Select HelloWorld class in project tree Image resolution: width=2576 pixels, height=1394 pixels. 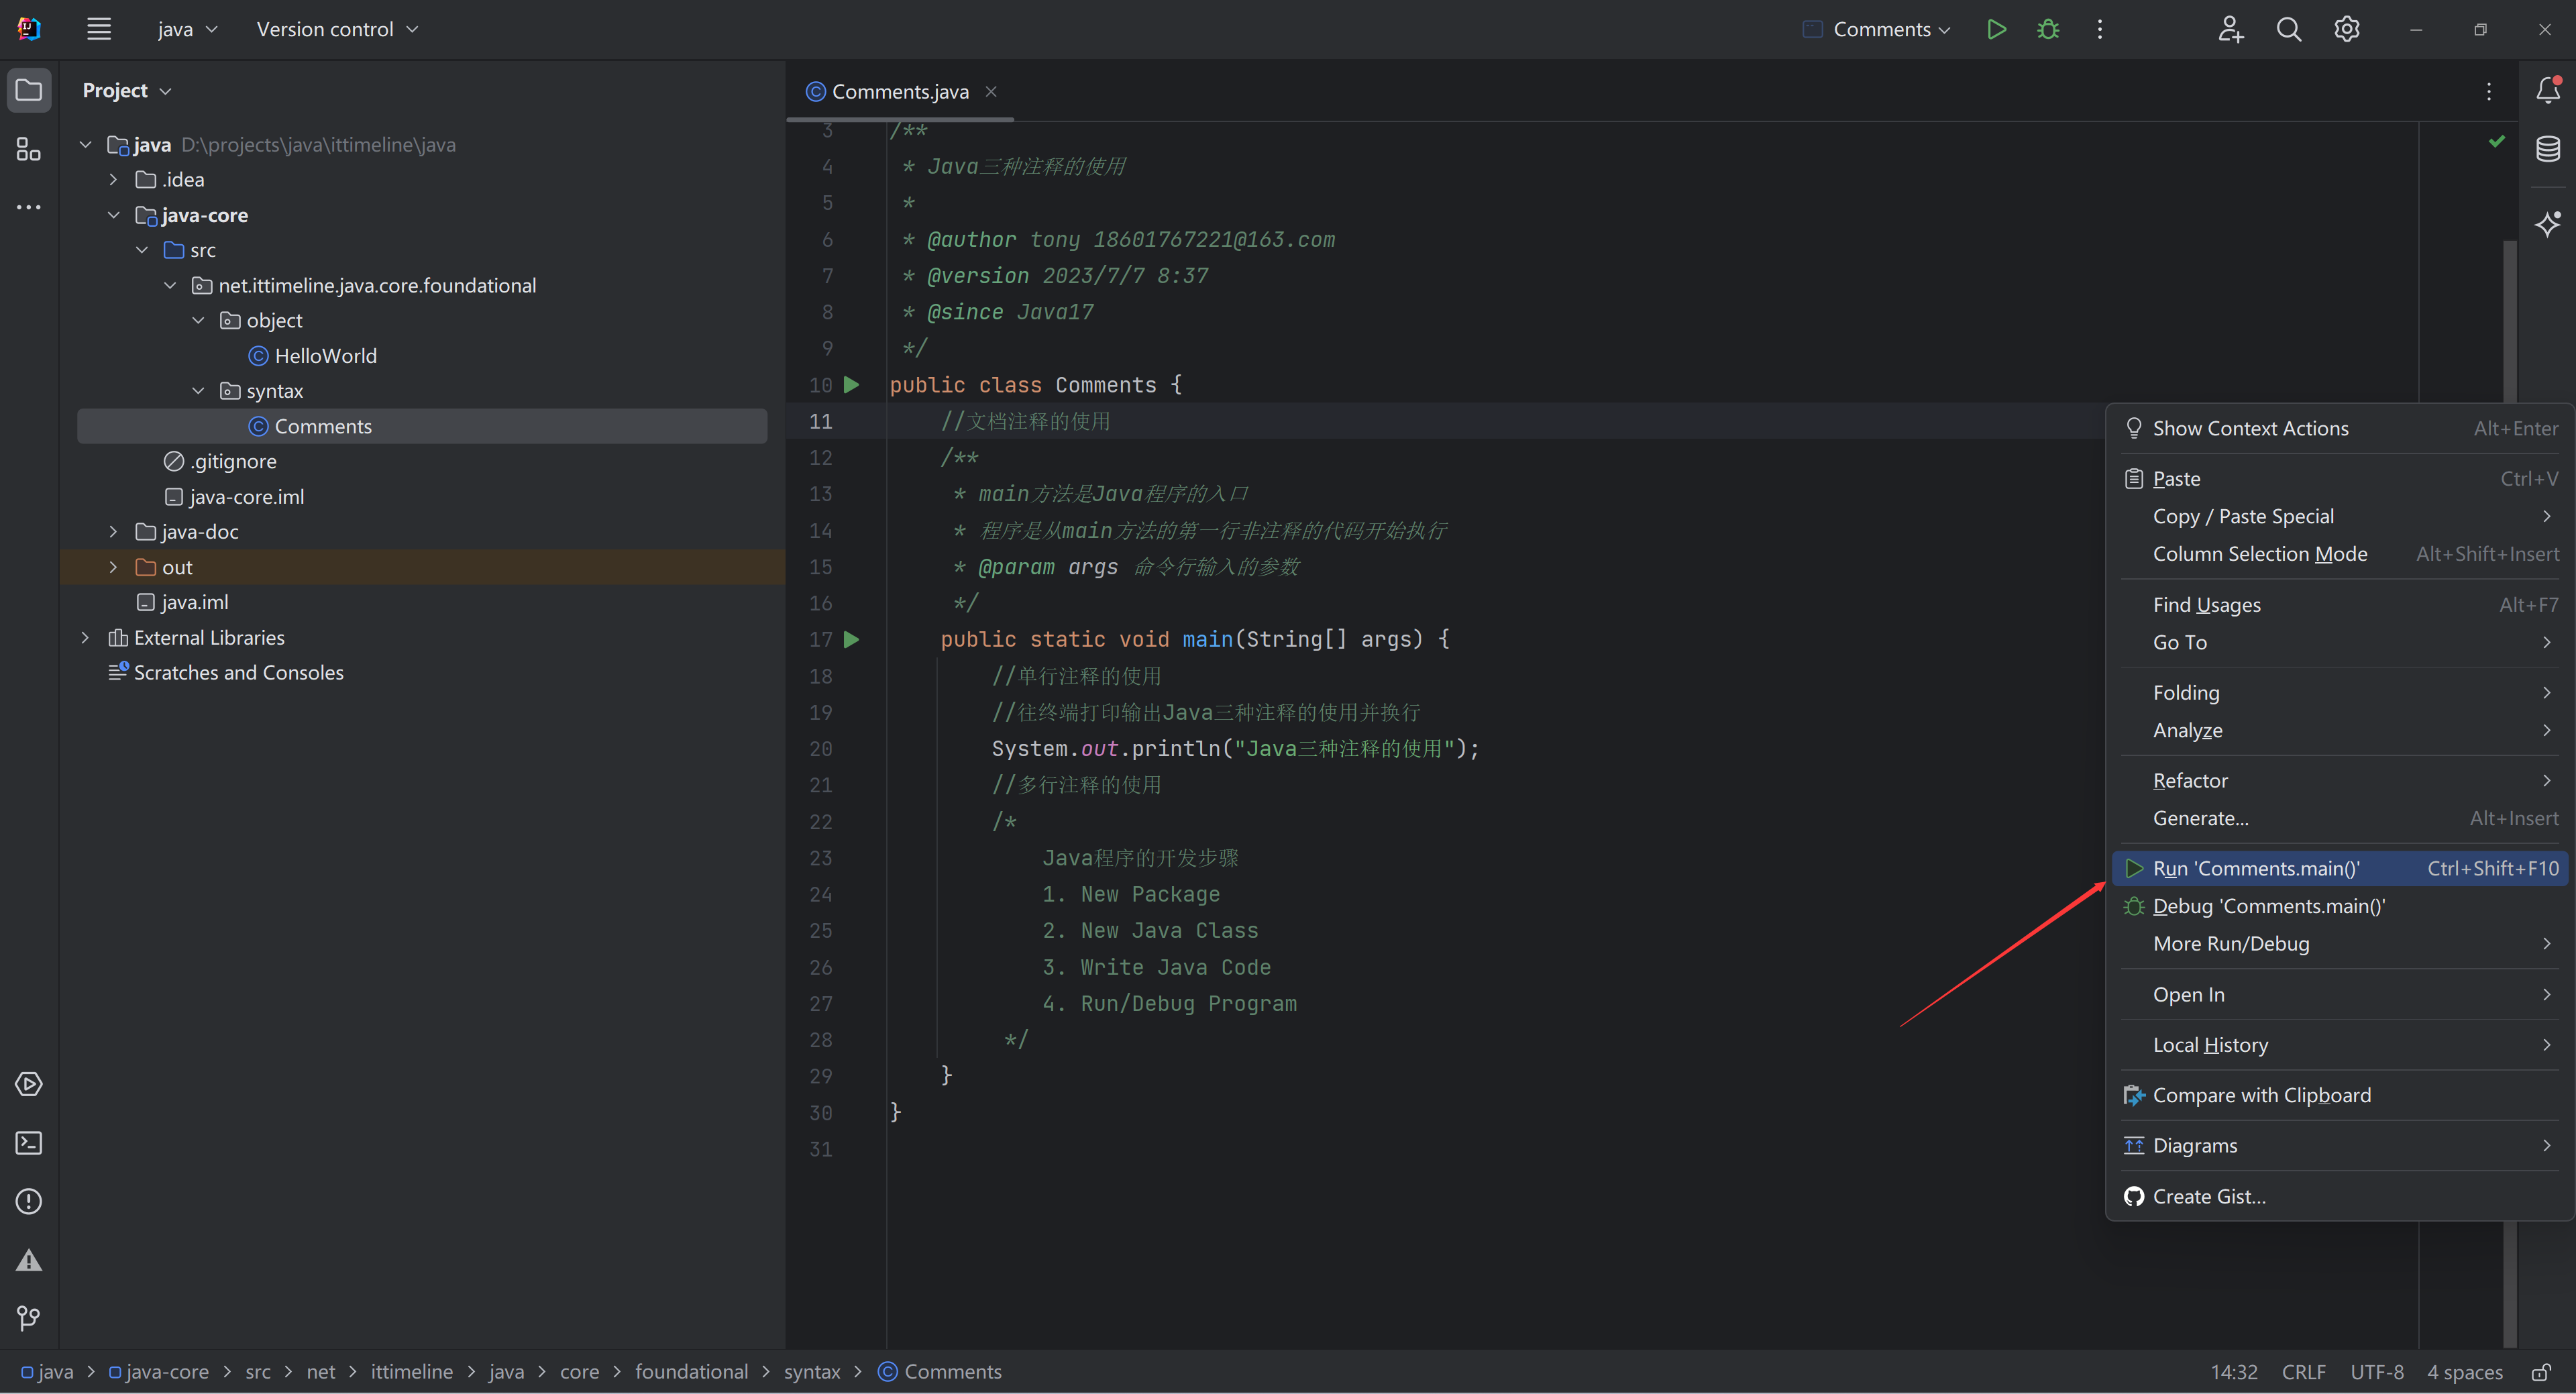pyautogui.click(x=313, y=356)
